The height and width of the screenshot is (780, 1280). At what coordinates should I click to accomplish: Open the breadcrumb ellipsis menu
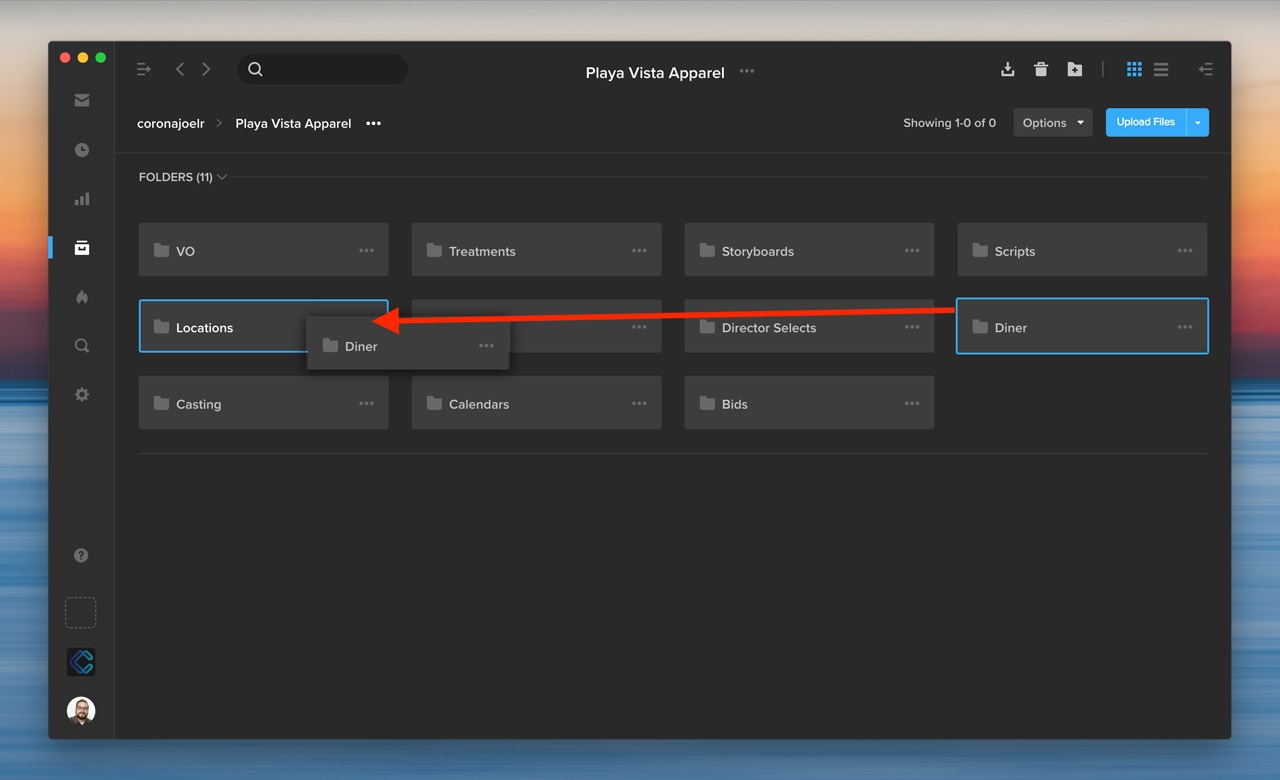pos(374,123)
